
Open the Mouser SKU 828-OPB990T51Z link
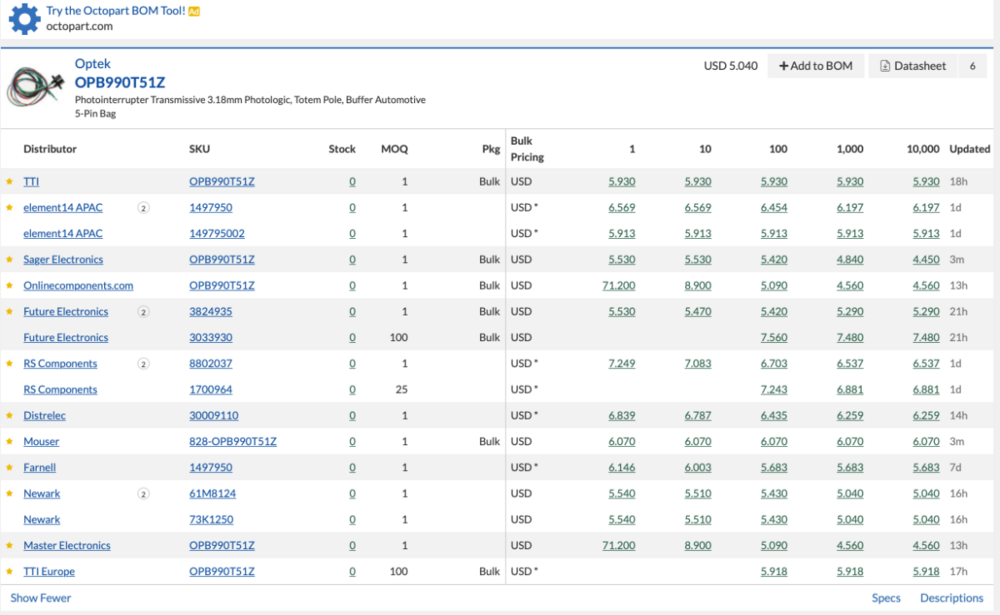233,441
